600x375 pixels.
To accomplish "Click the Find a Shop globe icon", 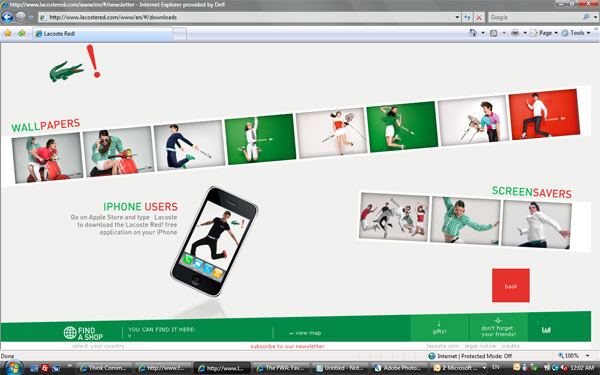I will [x=70, y=333].
